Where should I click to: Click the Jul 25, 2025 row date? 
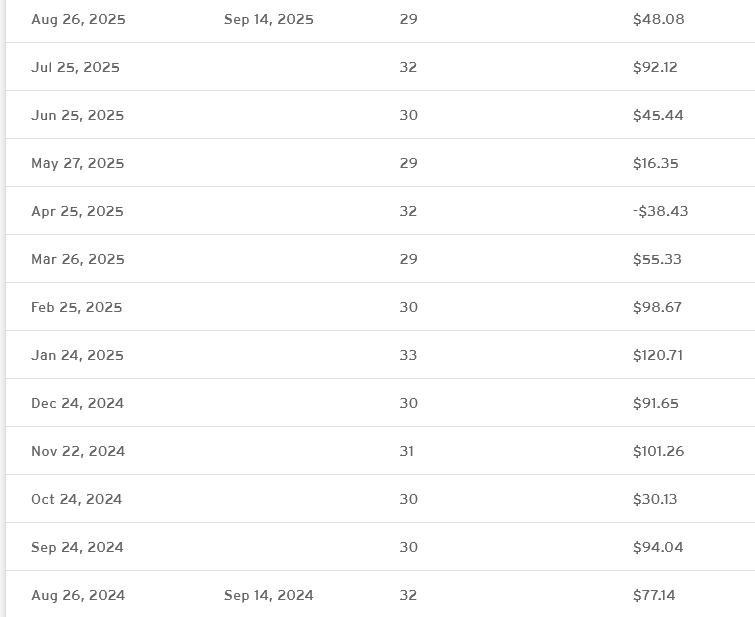pyautogui.click(x=75, y=67)
